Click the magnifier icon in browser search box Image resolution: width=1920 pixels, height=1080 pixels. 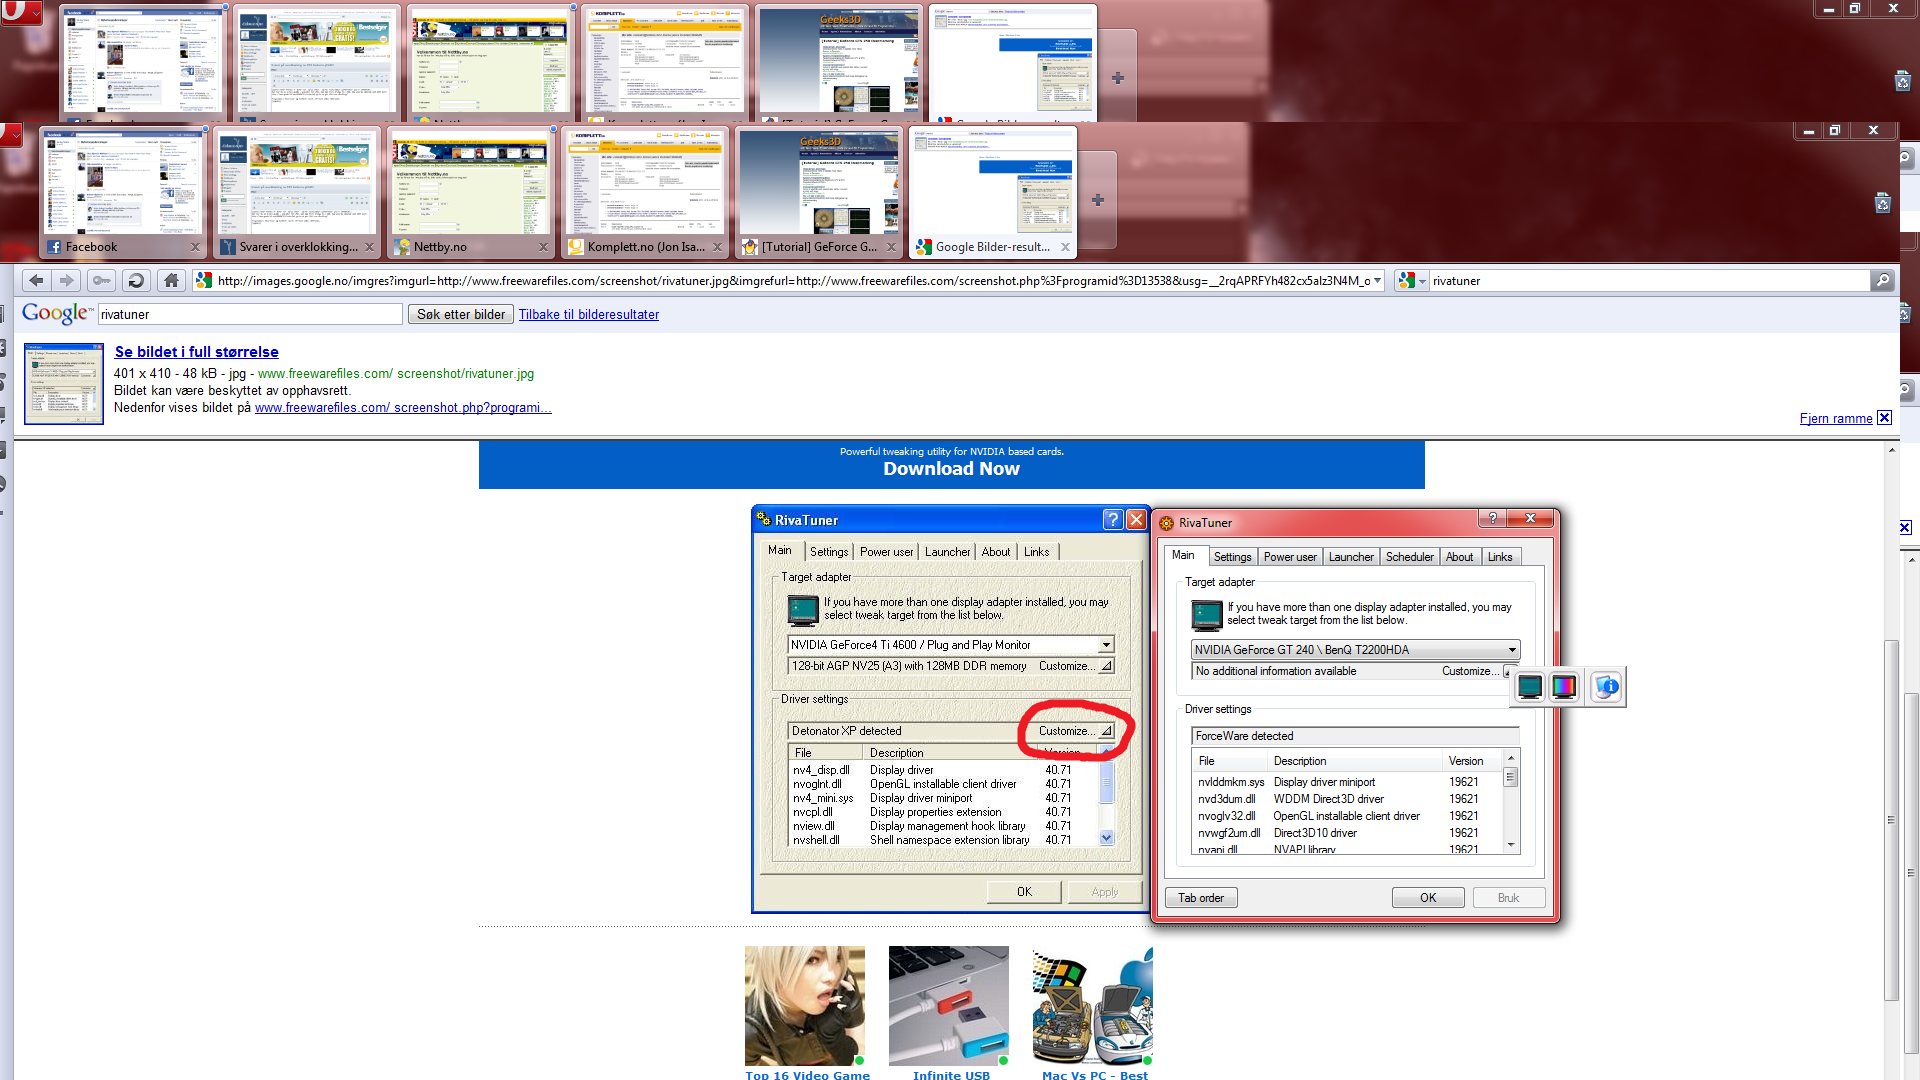[x=1882, y=281]
